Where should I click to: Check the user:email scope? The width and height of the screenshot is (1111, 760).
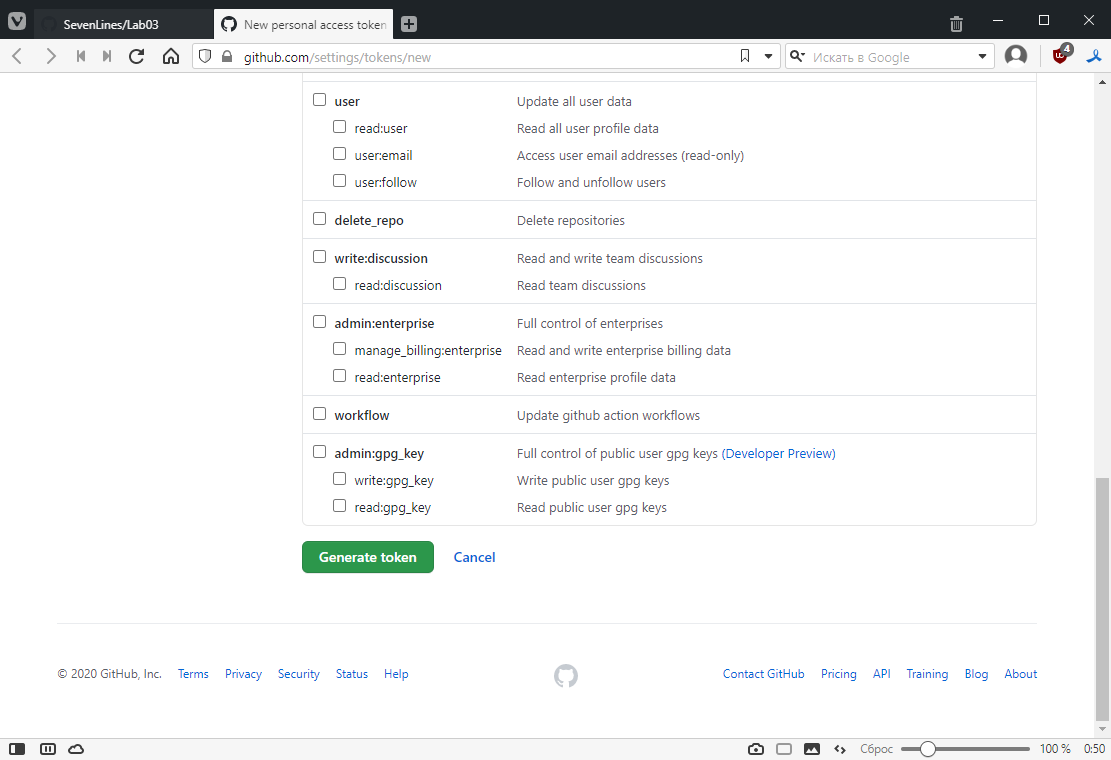pyautogui.click(x=339, y=154)
